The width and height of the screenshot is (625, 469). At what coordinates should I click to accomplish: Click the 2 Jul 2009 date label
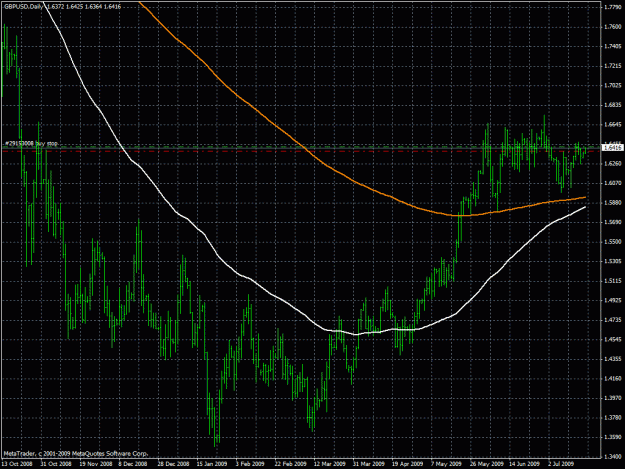point(561,464)
